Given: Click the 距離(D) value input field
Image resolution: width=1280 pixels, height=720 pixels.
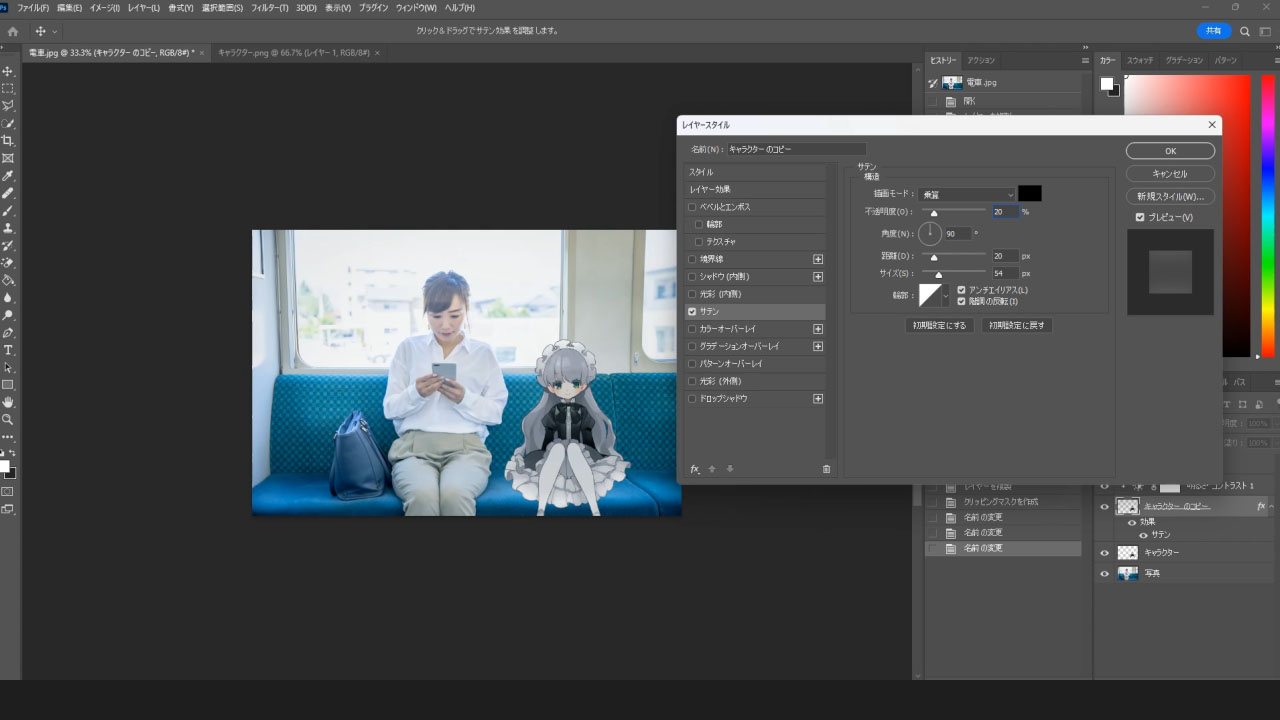Looking at the screenshot, I should (x=1005, y=256).
